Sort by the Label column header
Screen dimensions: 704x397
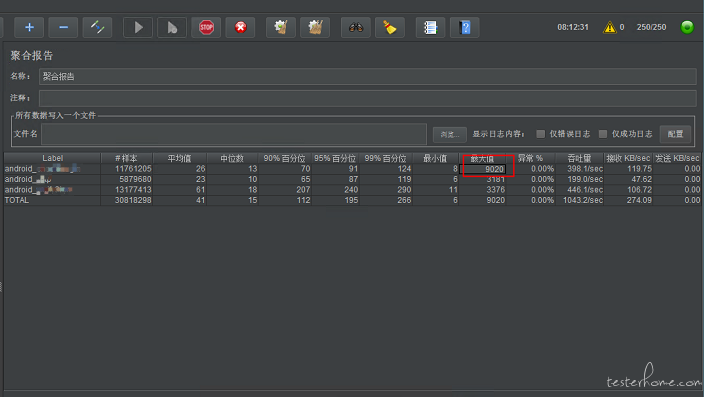(52, 158)
